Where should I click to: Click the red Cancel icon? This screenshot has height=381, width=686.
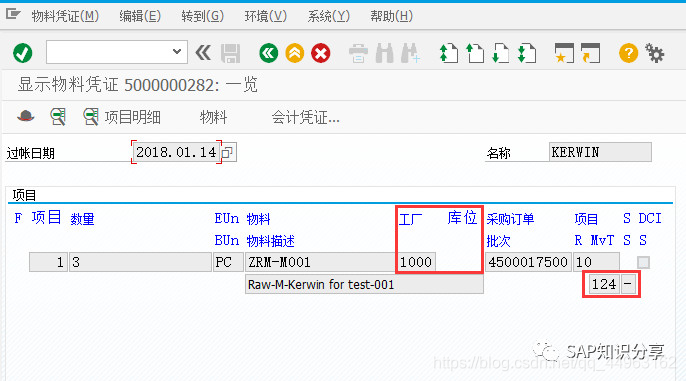[x=321, y=53]
